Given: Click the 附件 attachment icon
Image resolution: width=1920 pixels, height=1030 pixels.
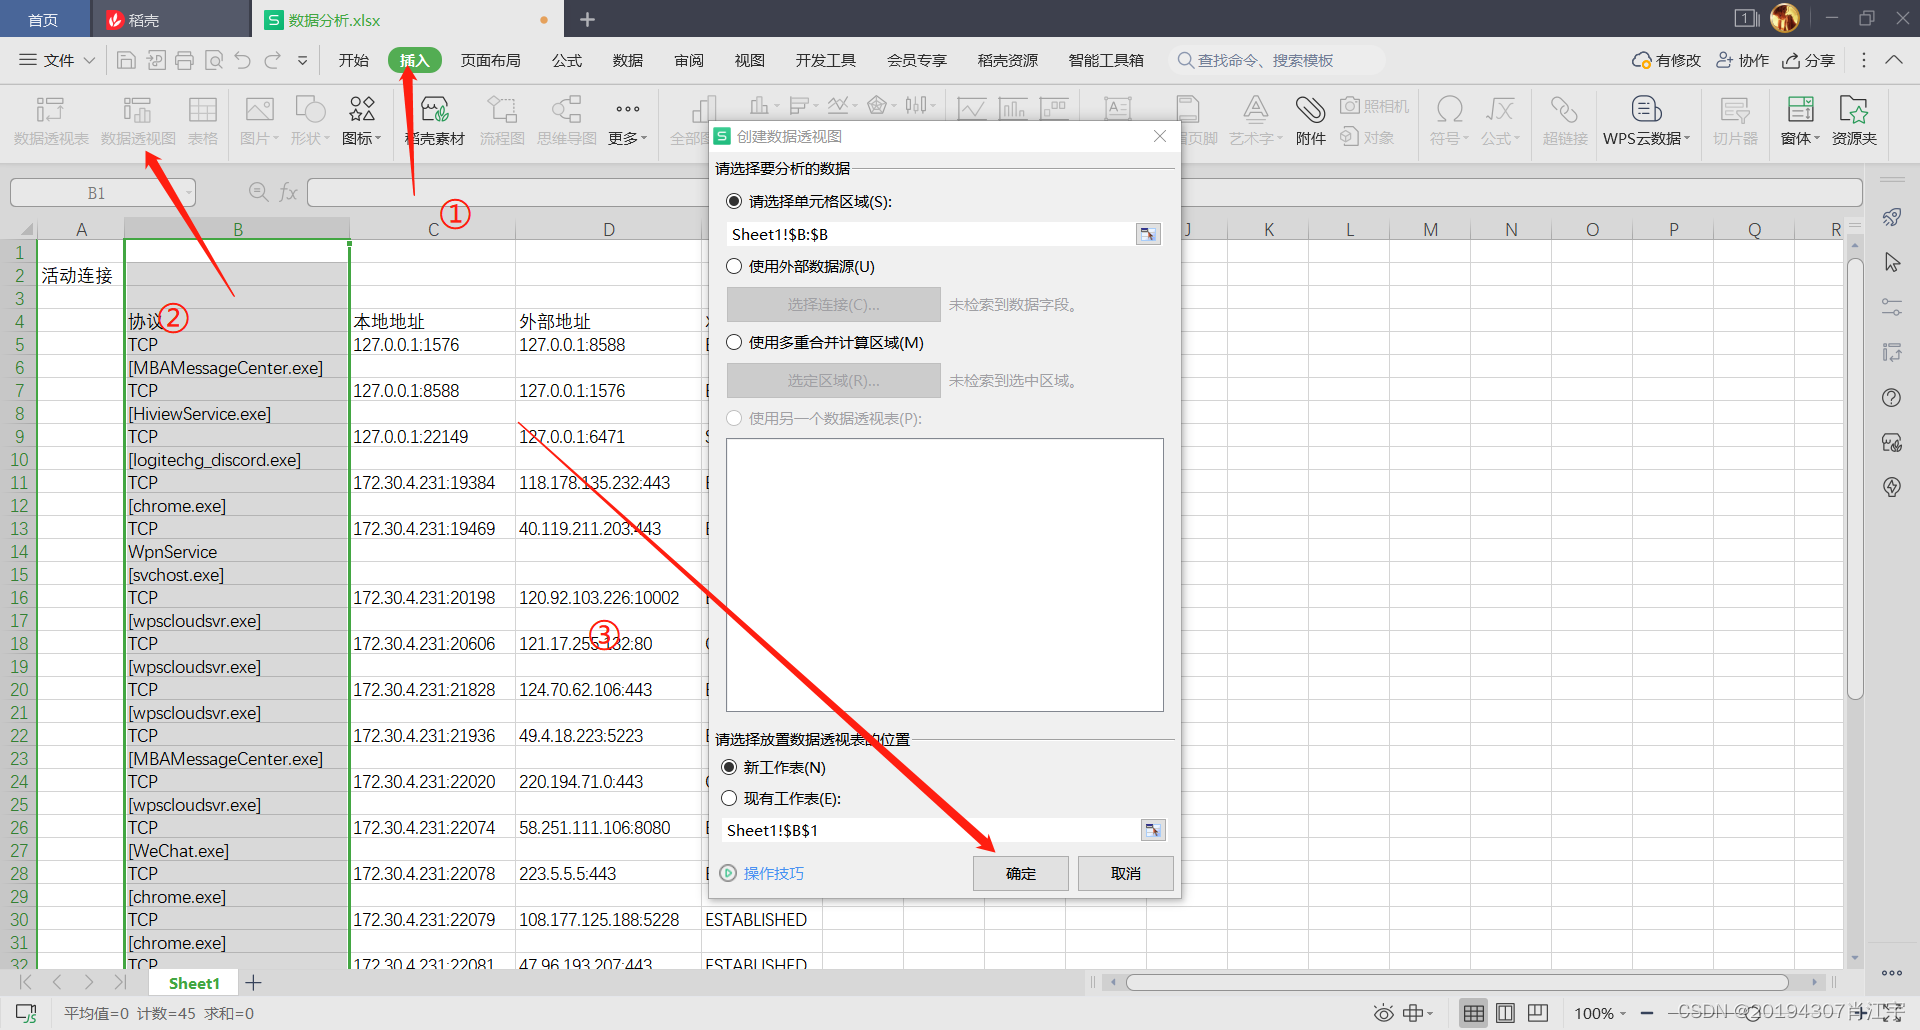Looking at the screenshot, I should click(1310, 121).
